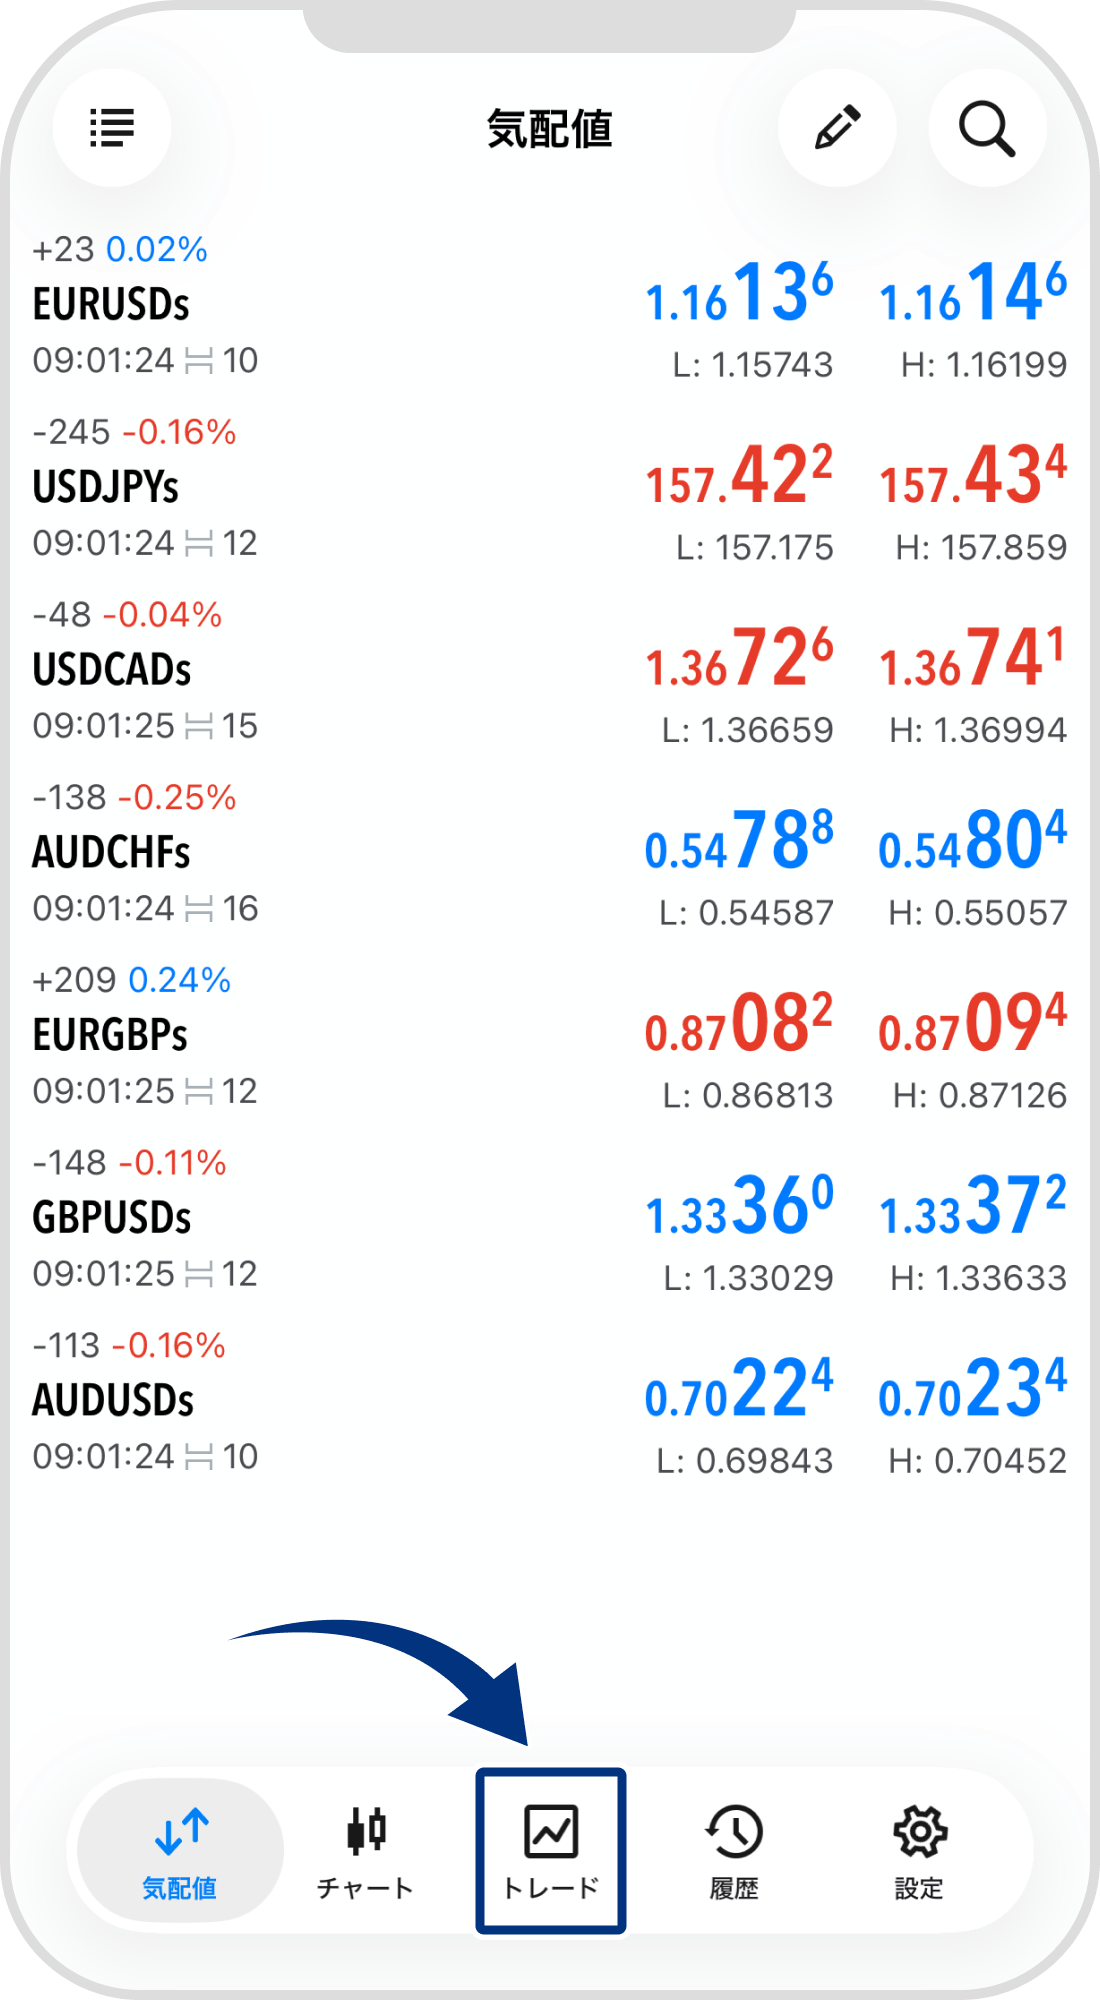Open the search magnifier icon

pyautogui.click(x=987, y=128)
